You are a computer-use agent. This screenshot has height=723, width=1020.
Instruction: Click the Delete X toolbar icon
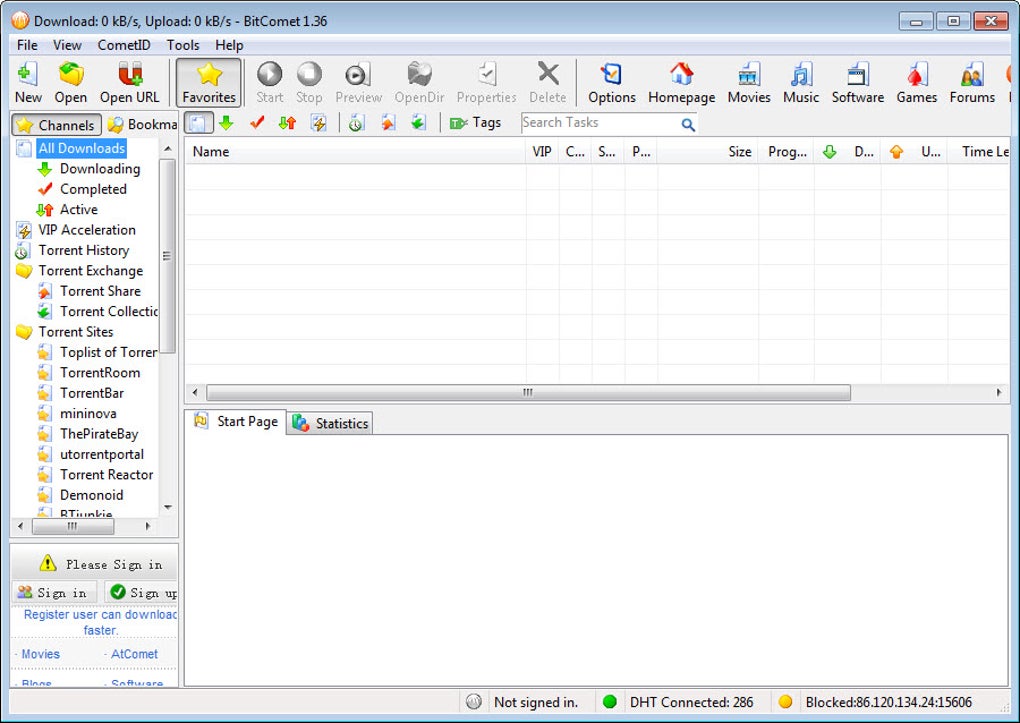[x=548, y=83]
